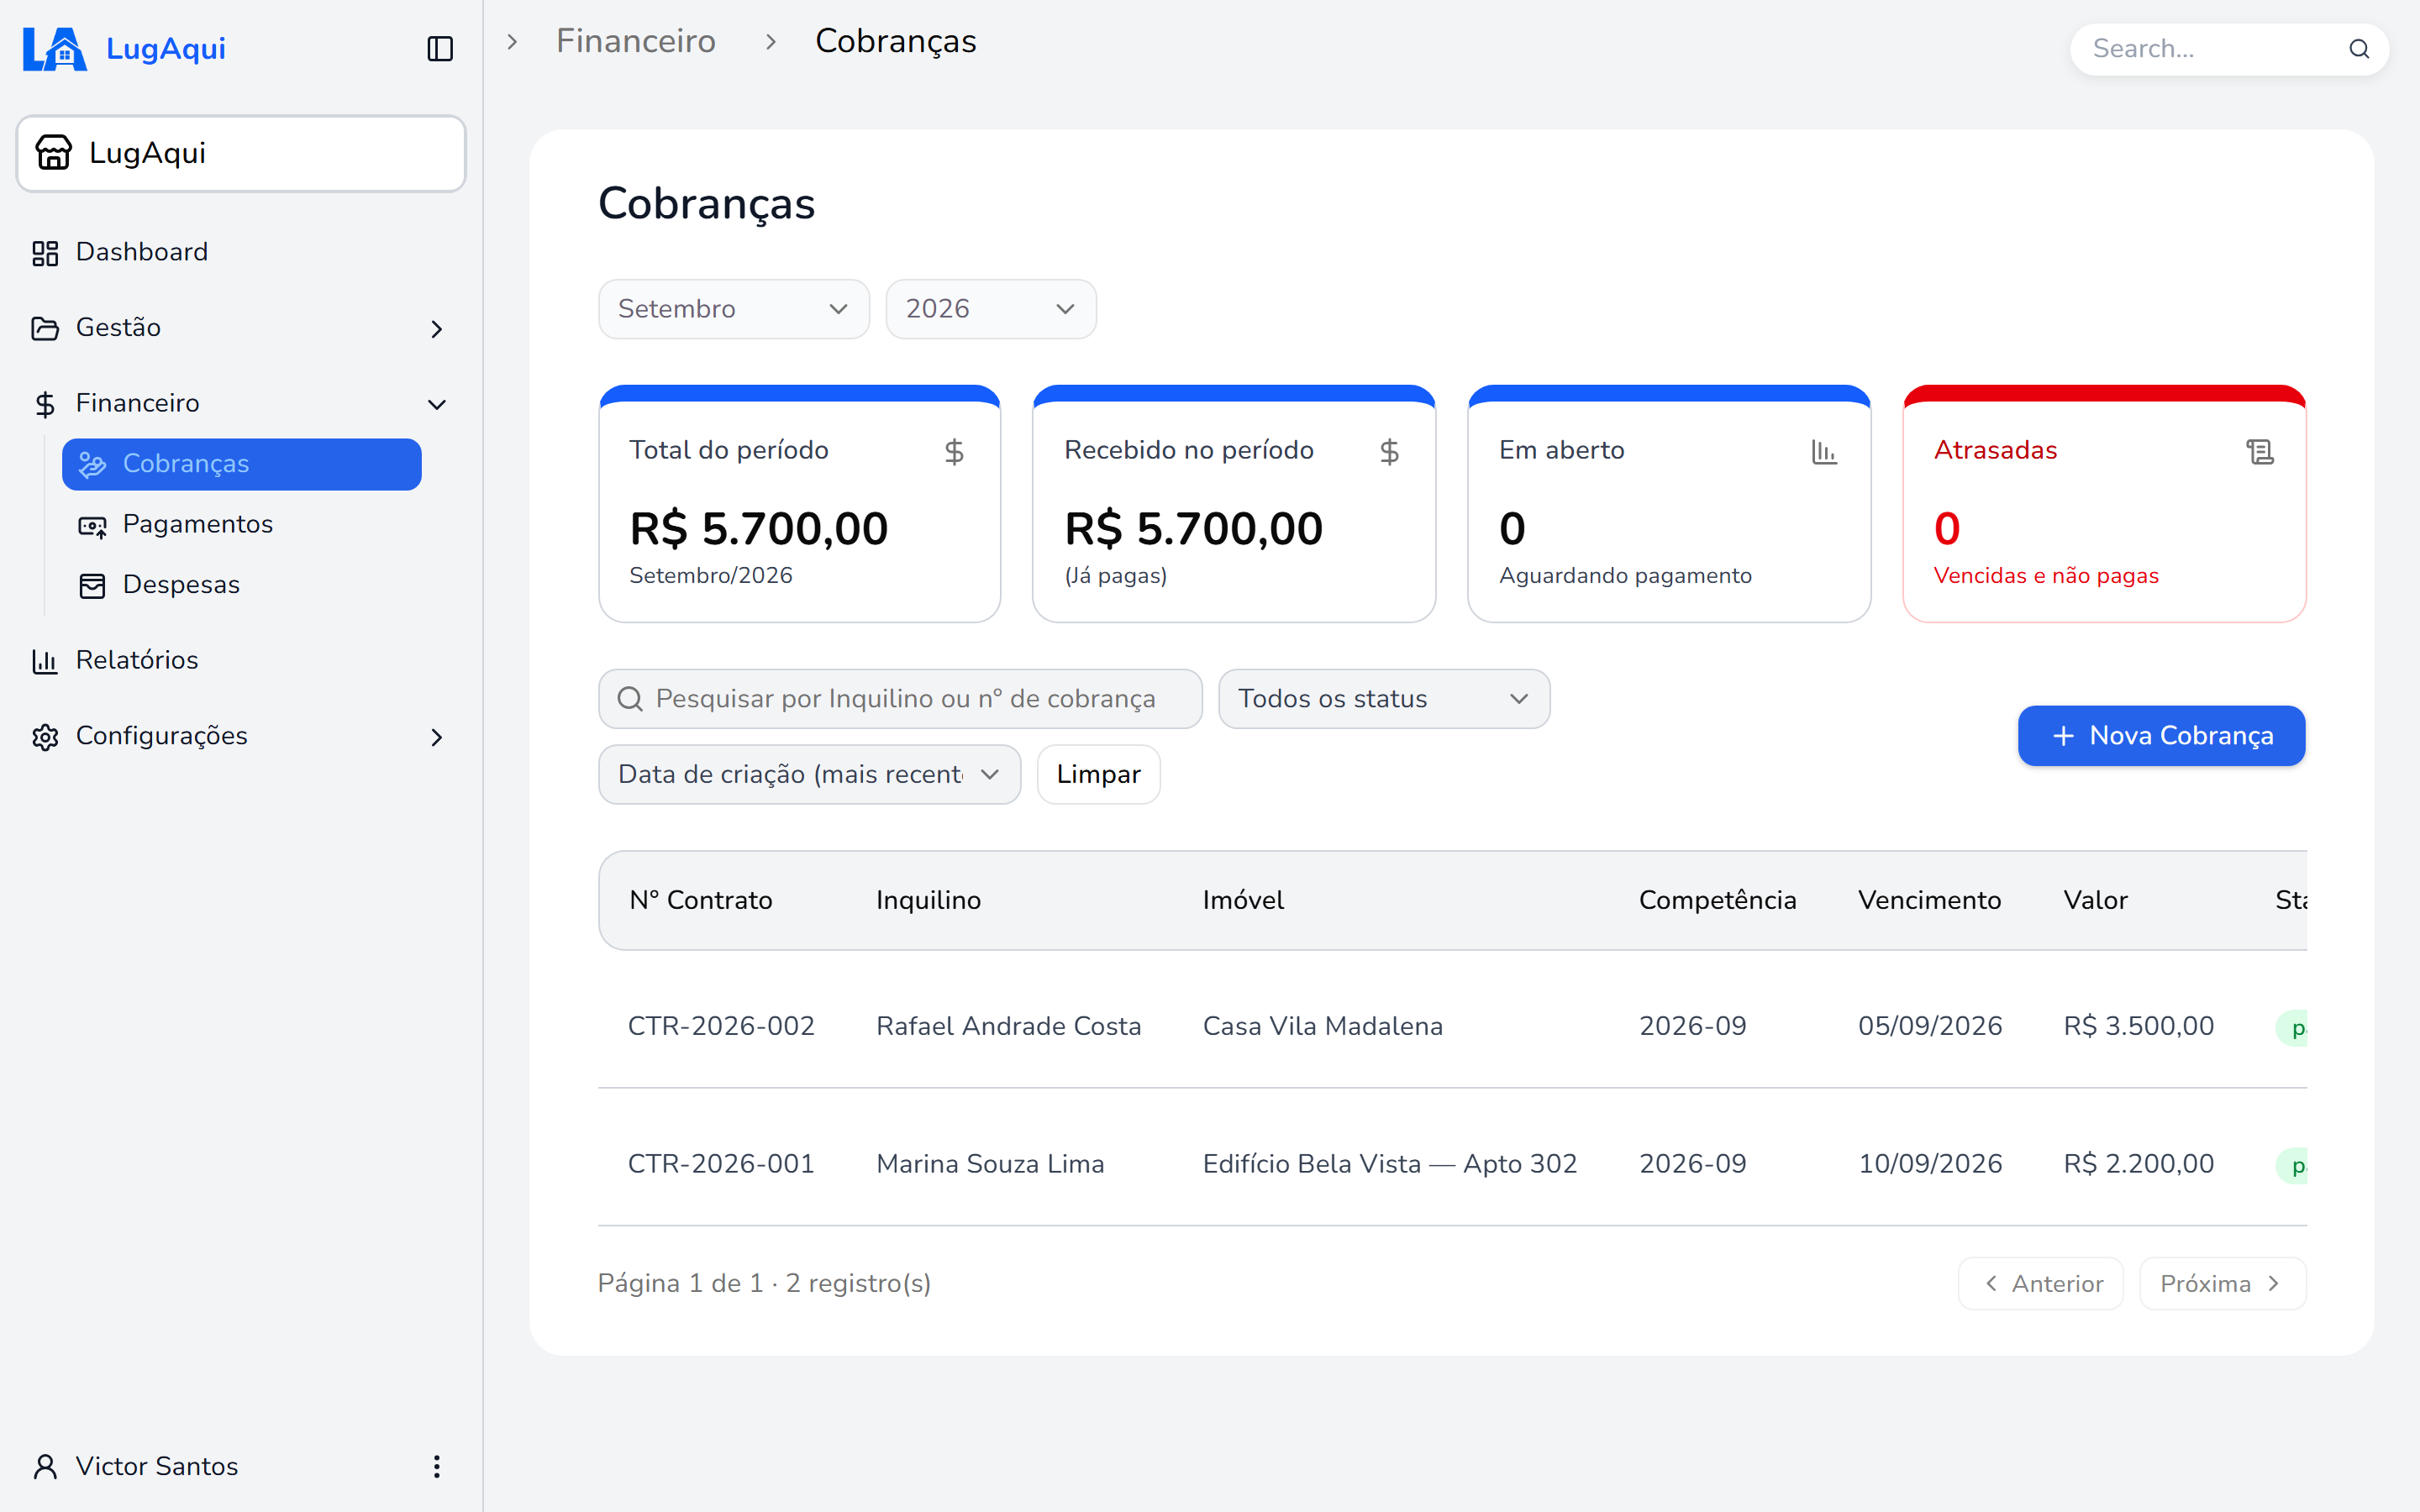Click the Victor Santos user icon
This screenshot has width=2420, height=1512.
click(x=46, y=1466)
